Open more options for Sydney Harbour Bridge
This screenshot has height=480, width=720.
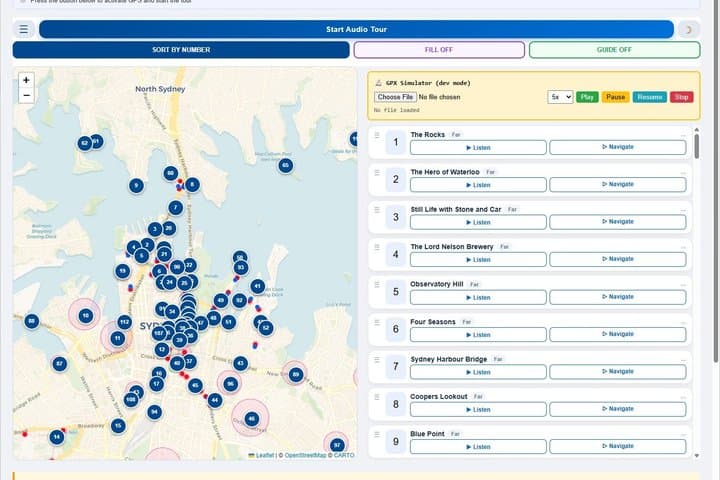point(683,360)
